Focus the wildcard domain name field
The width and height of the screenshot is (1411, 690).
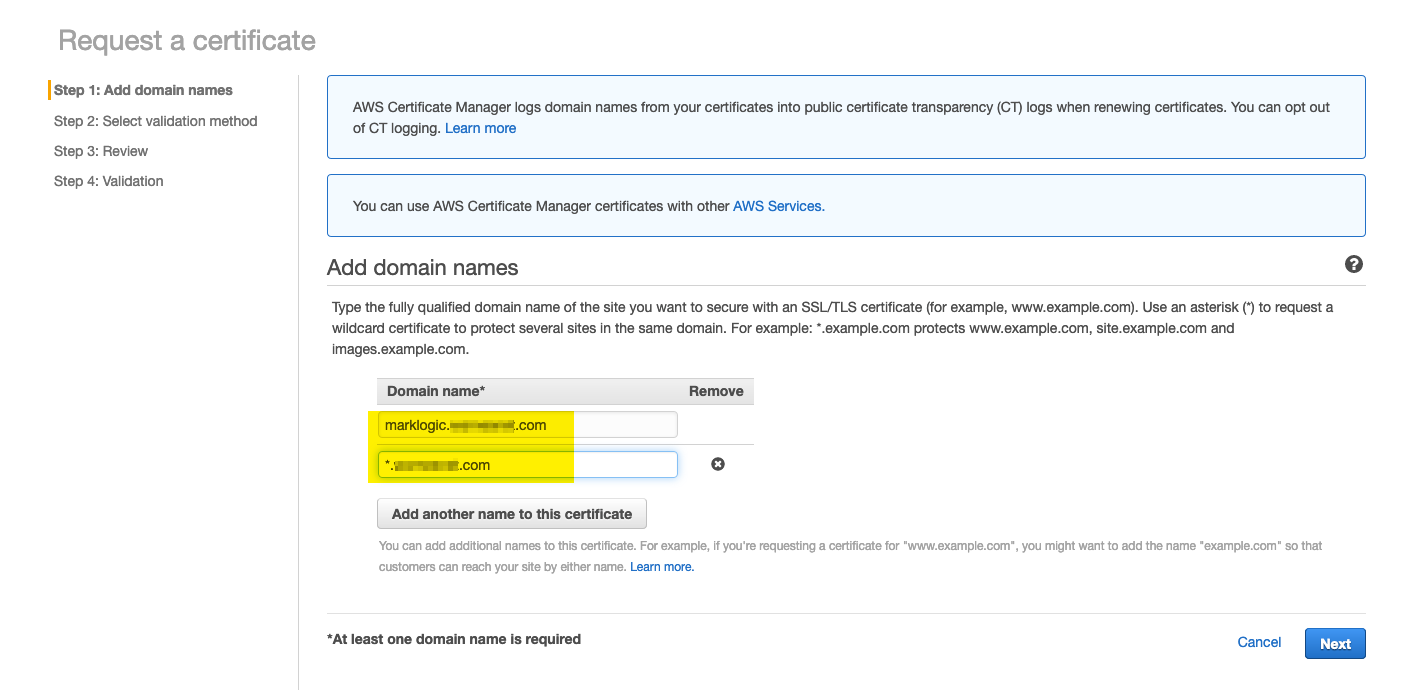[x=528, y=465]
